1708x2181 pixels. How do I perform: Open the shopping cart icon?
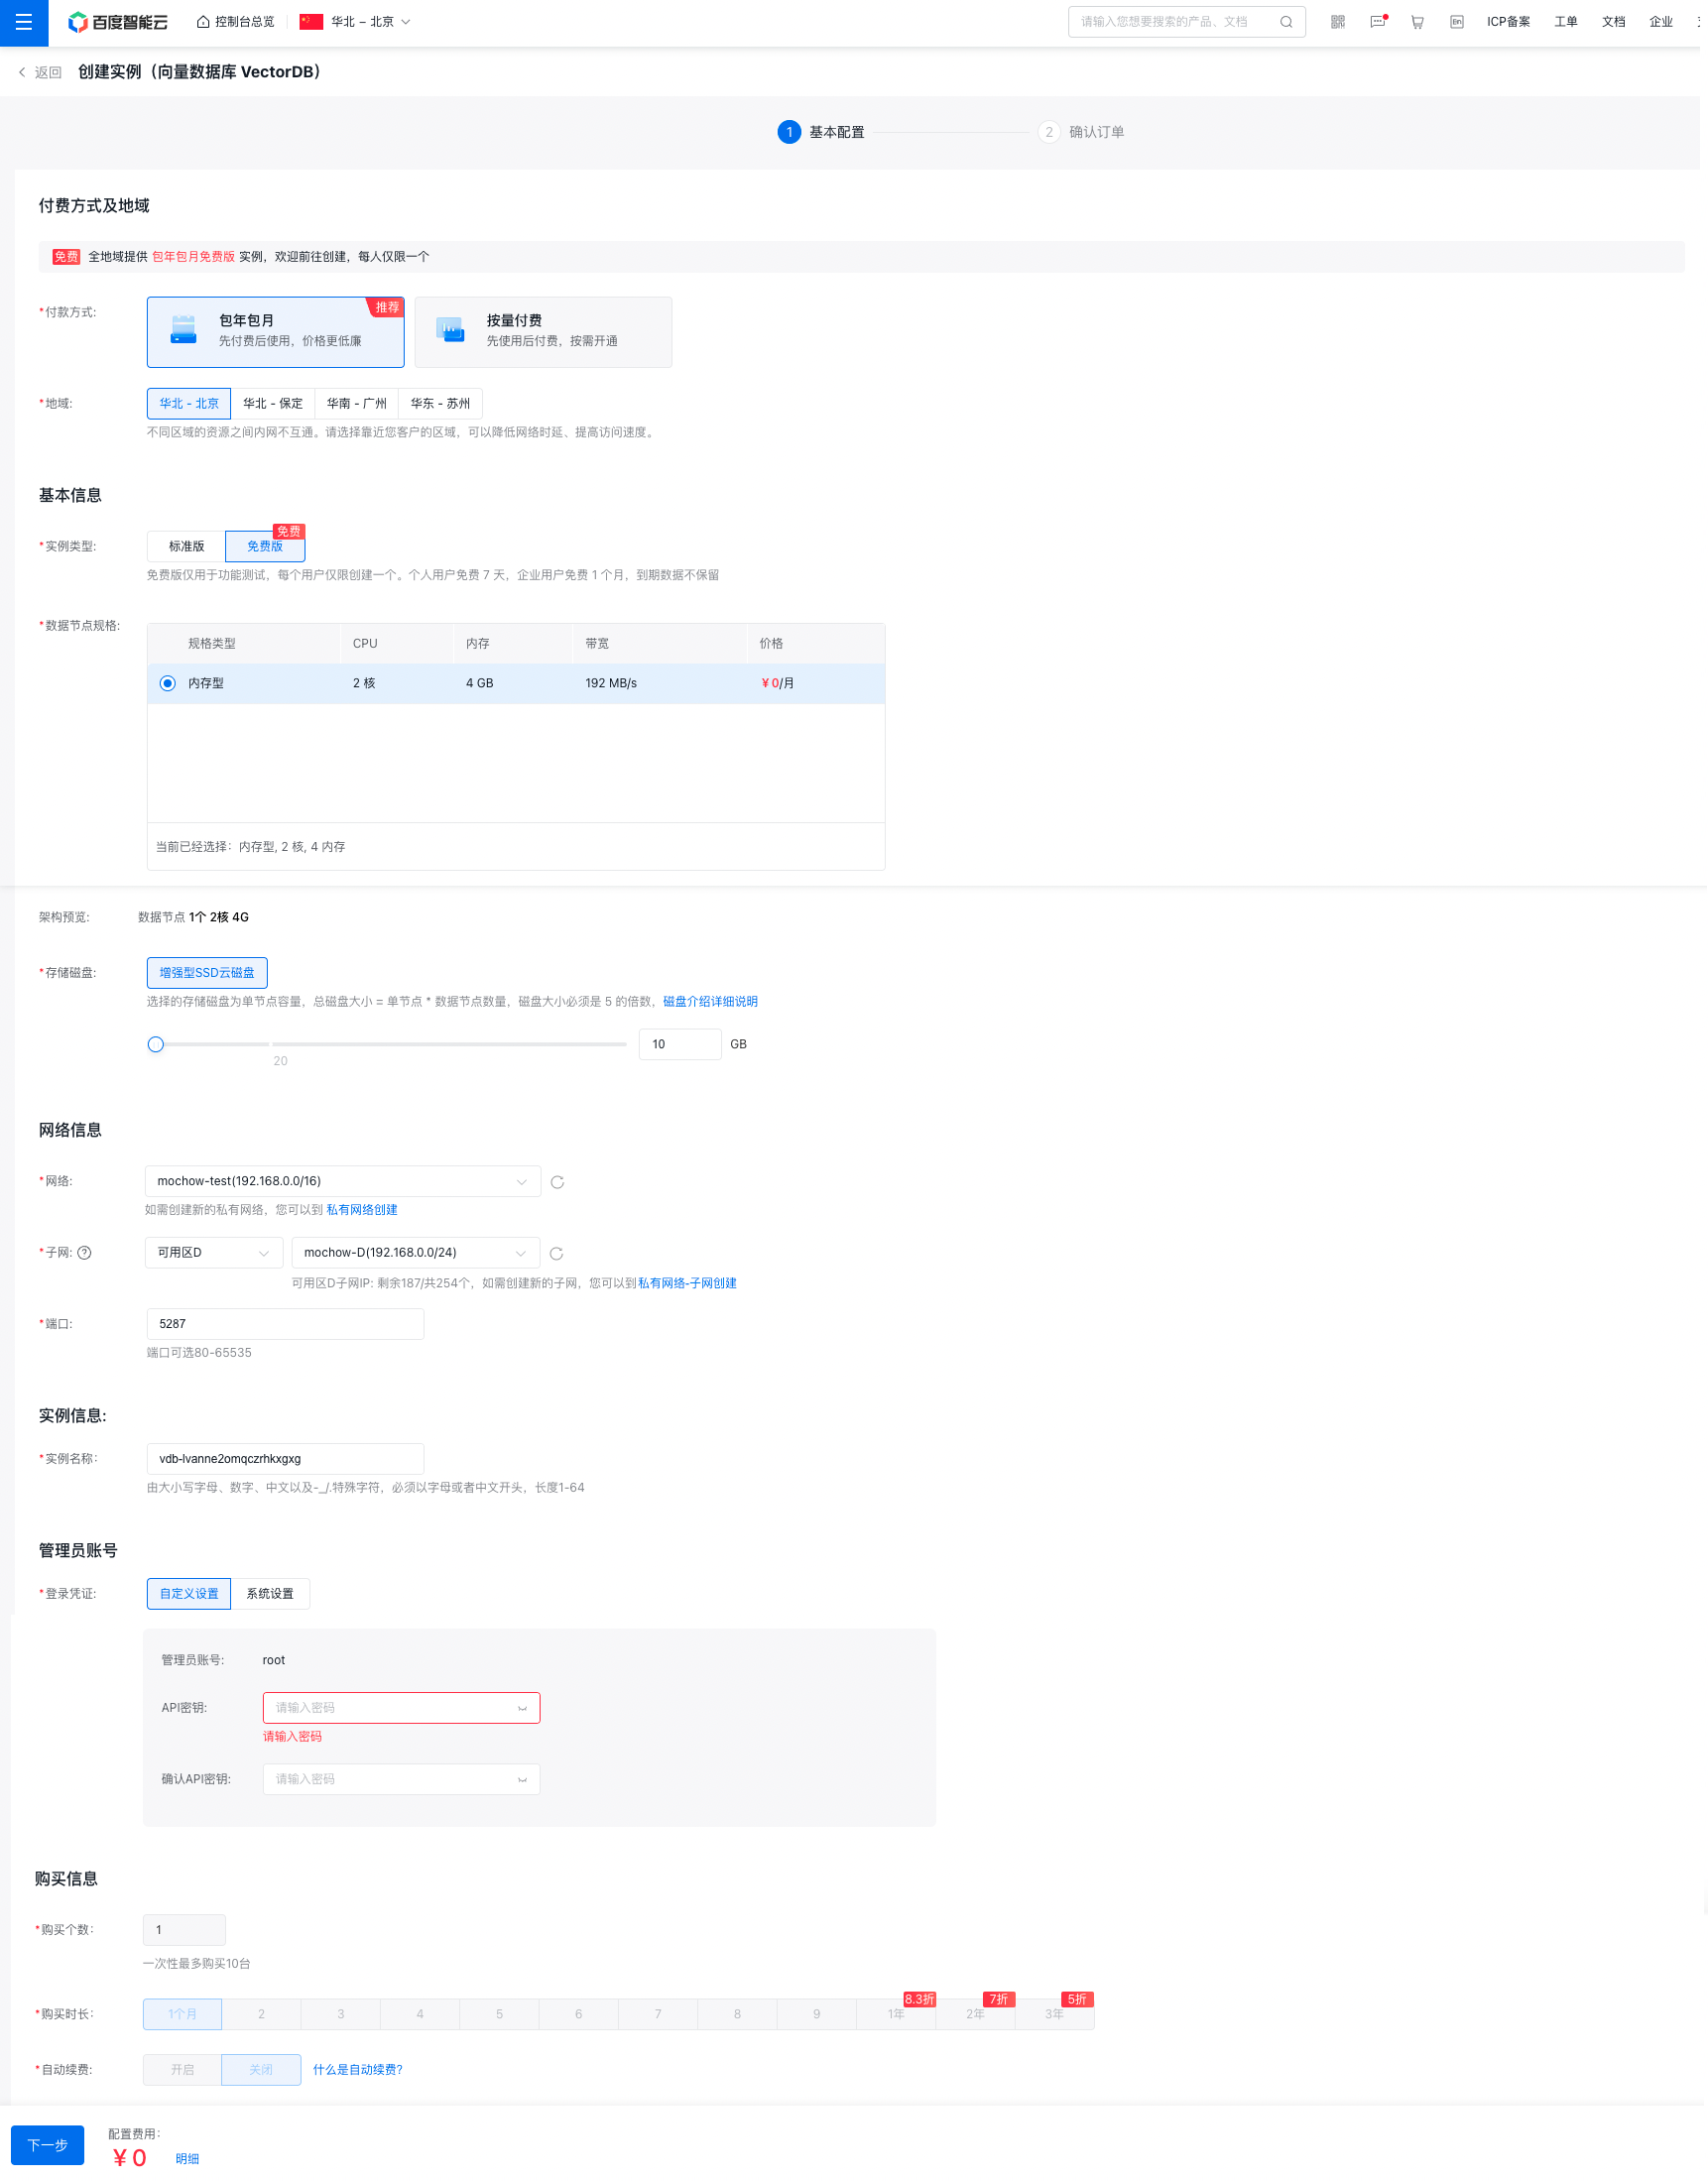point(1417,22)
